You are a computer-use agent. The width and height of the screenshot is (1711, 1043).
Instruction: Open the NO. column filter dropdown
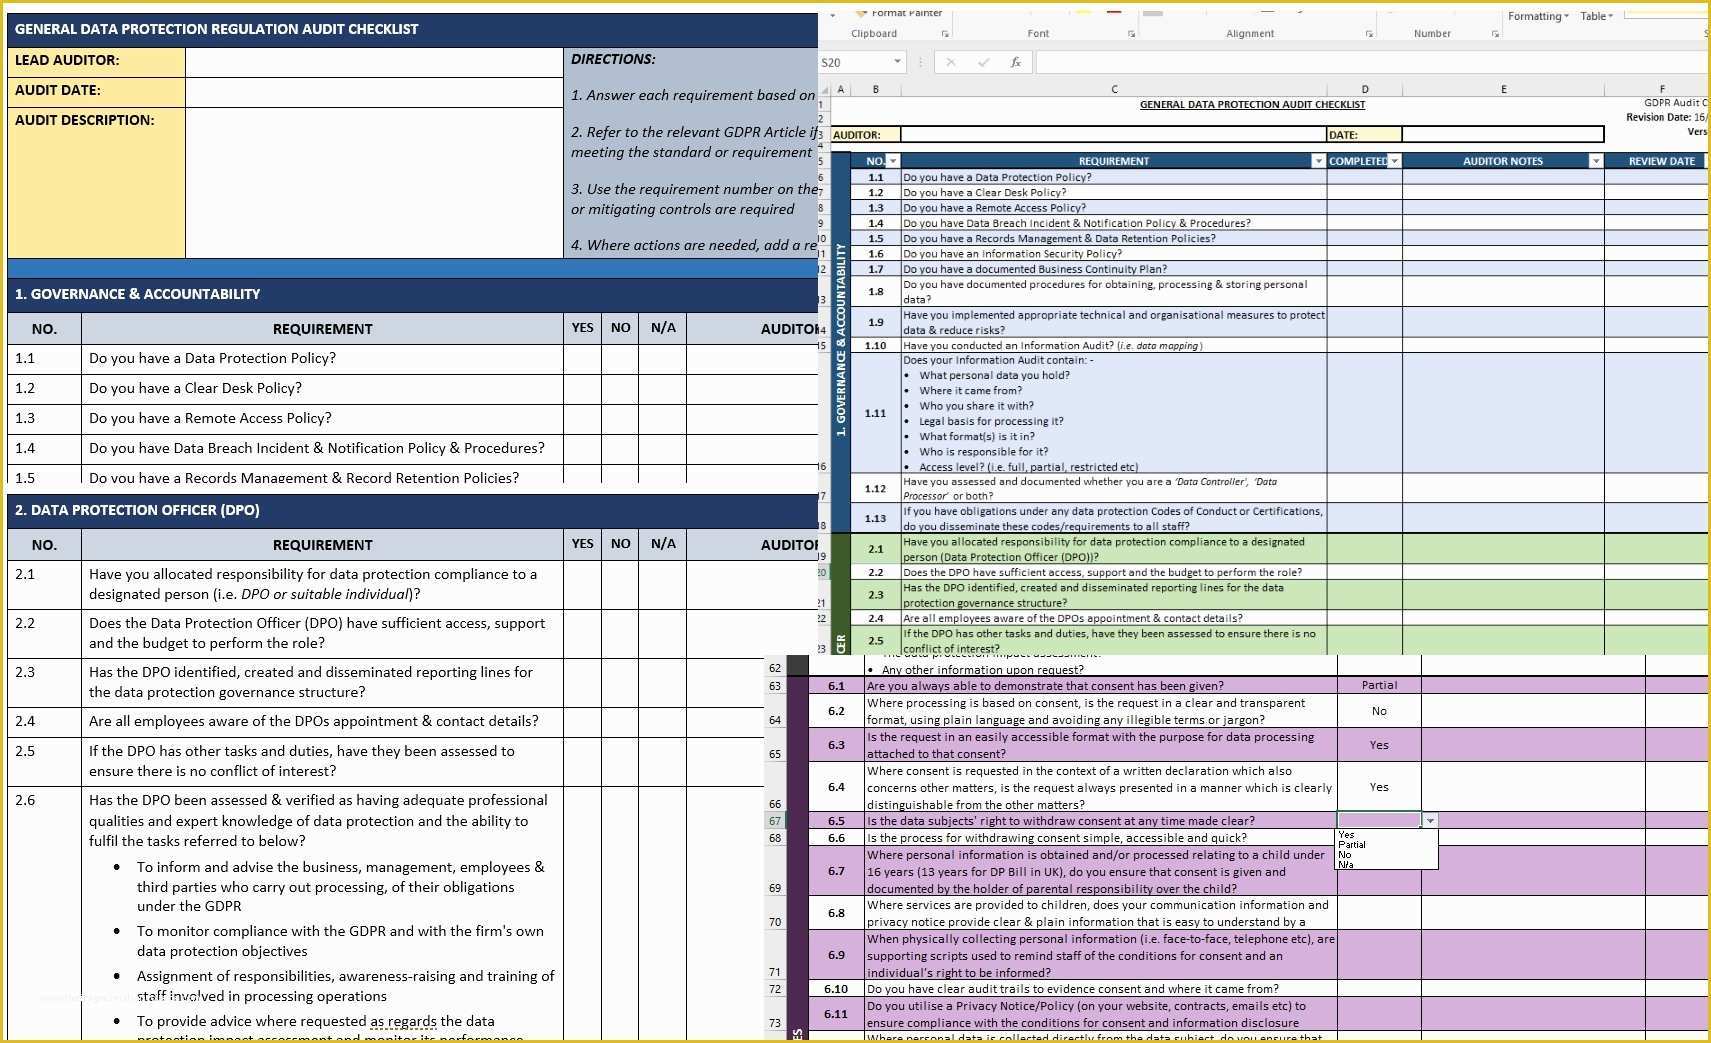[893, 161]
